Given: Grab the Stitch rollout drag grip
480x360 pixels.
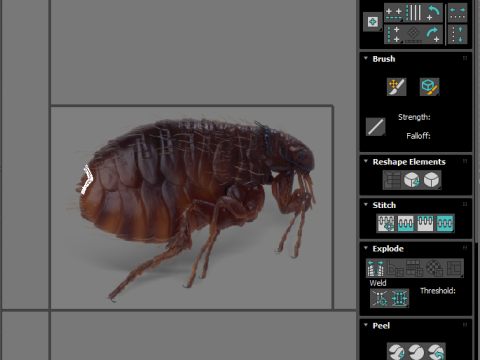Looking at the screenshot, I should (465, 204).
